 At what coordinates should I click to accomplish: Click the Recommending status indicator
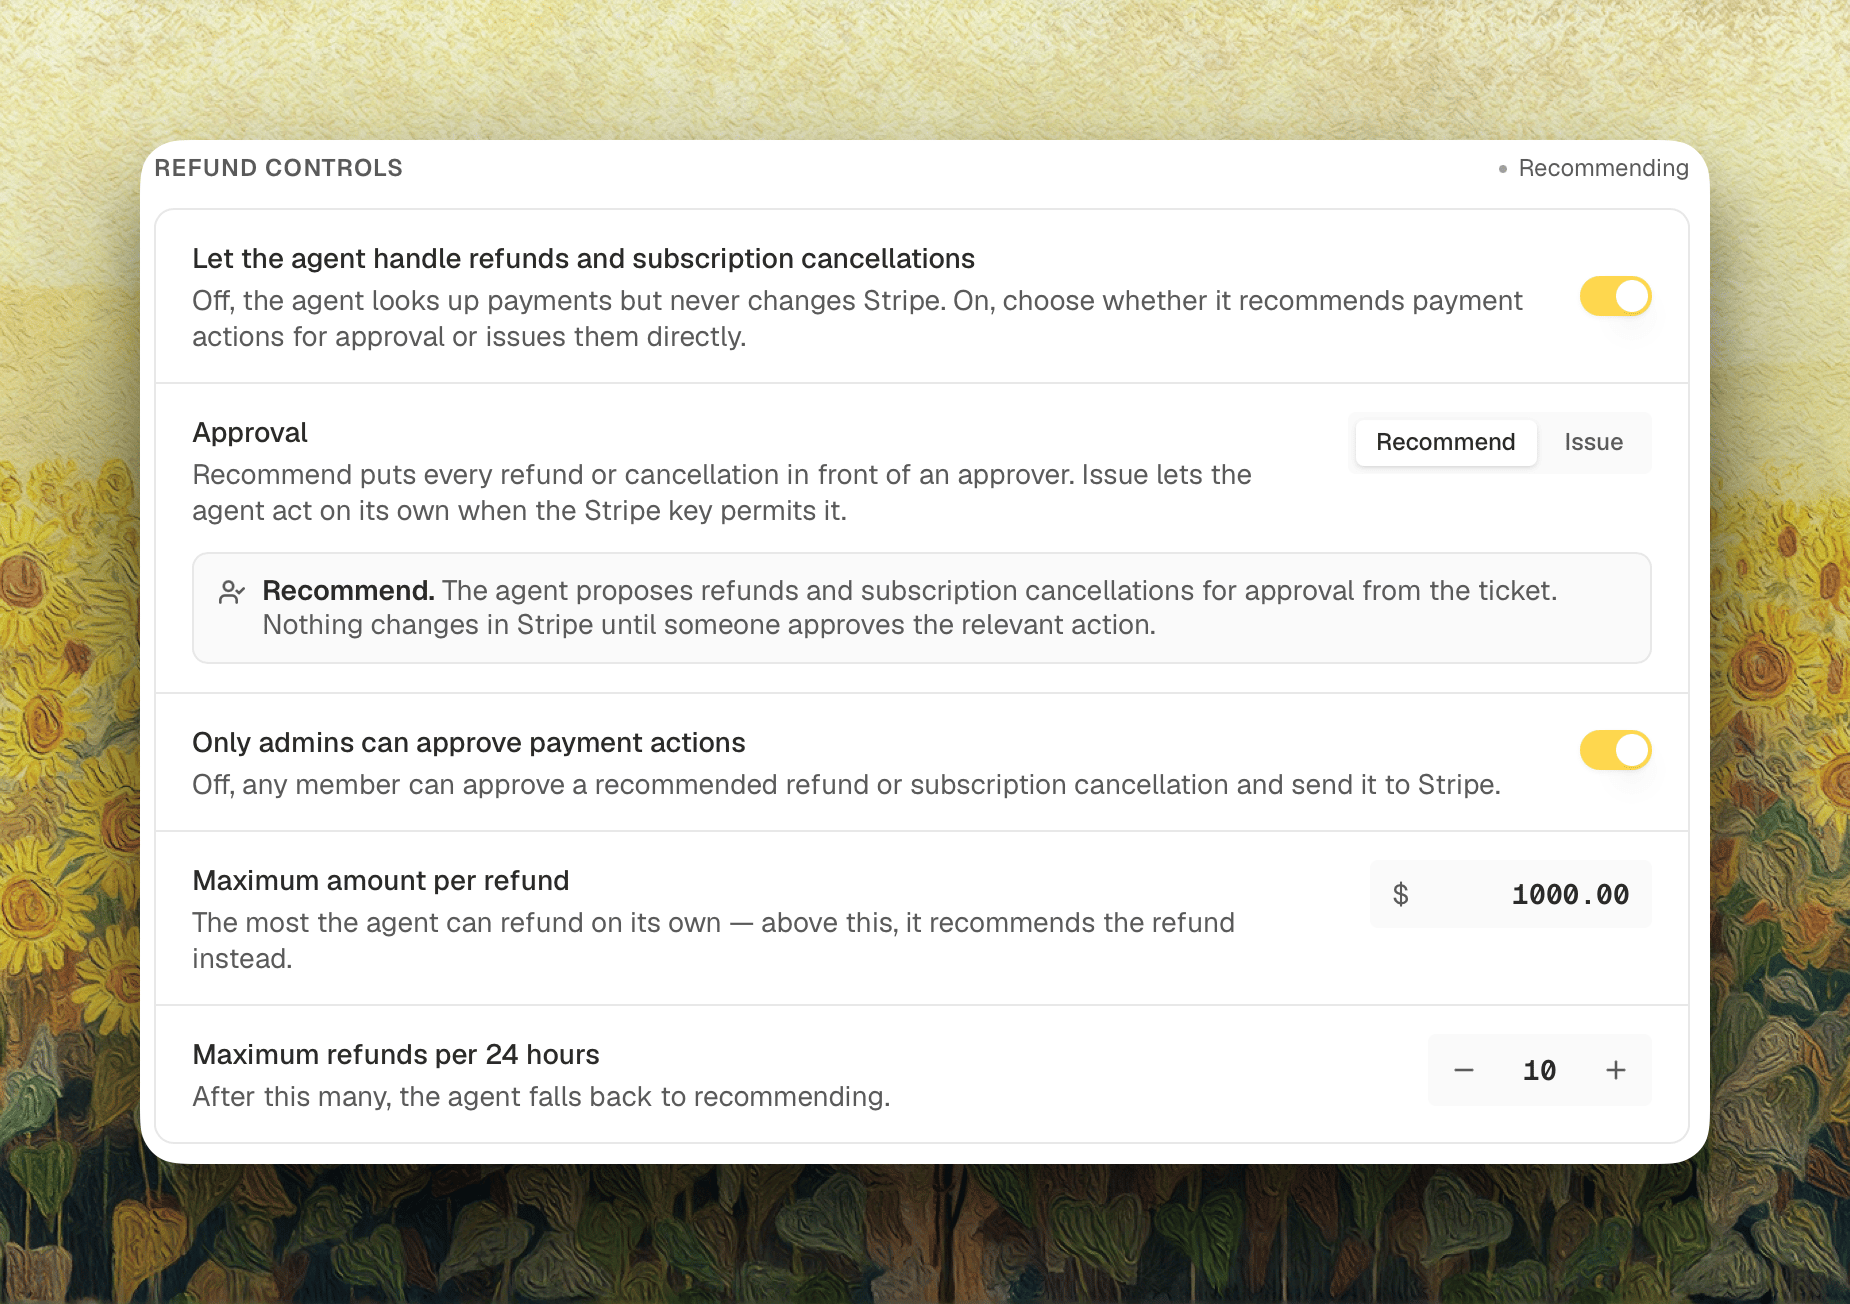[1593, 168]
